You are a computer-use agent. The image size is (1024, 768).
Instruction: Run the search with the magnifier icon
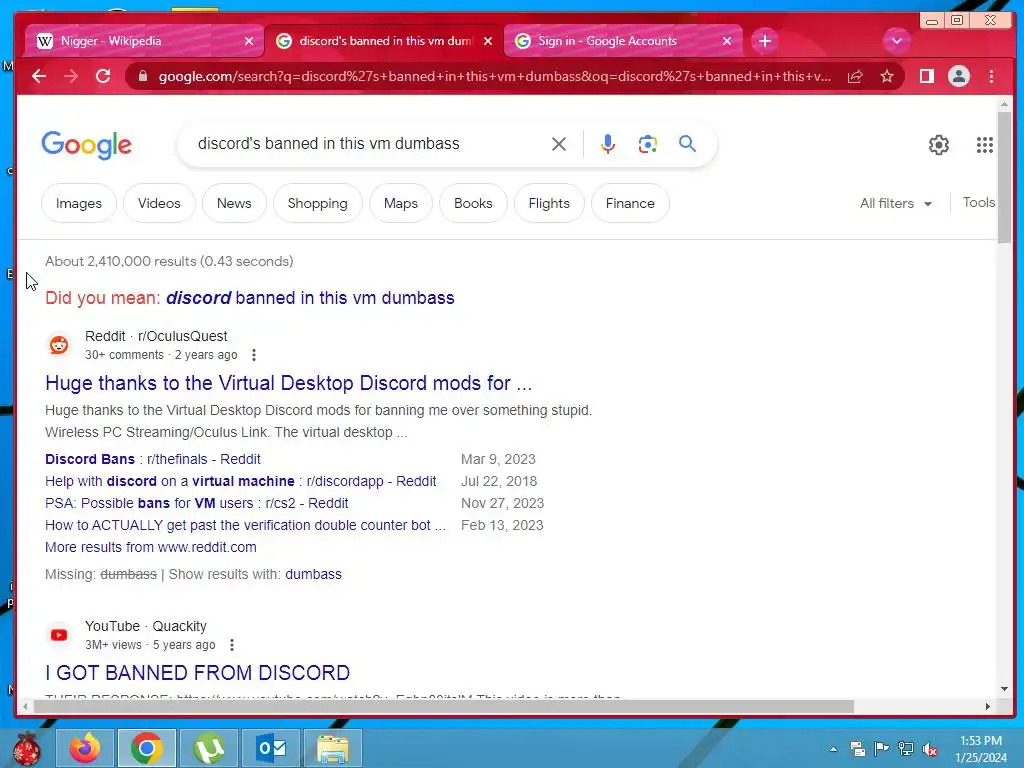click(687, 143)
